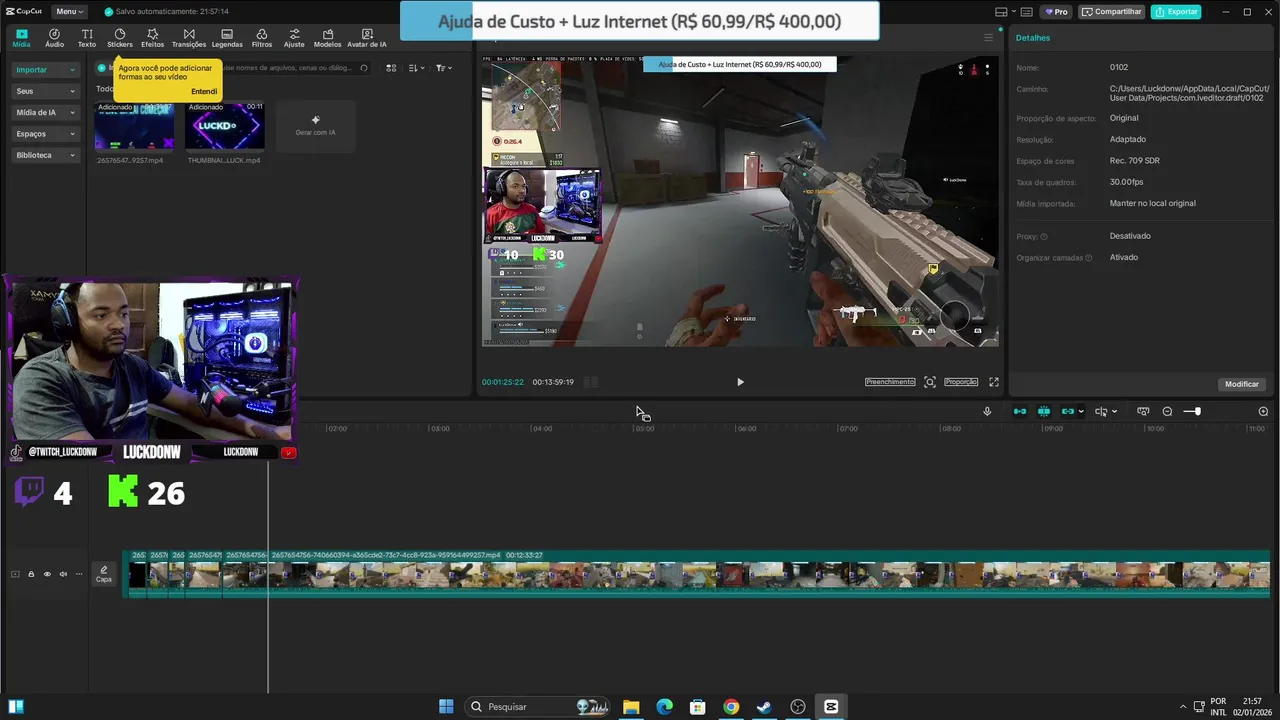Viewport: 1280px width, 720px height.
Task: Start voiceover recording with the microphone icon
Action: click(987, 411)
